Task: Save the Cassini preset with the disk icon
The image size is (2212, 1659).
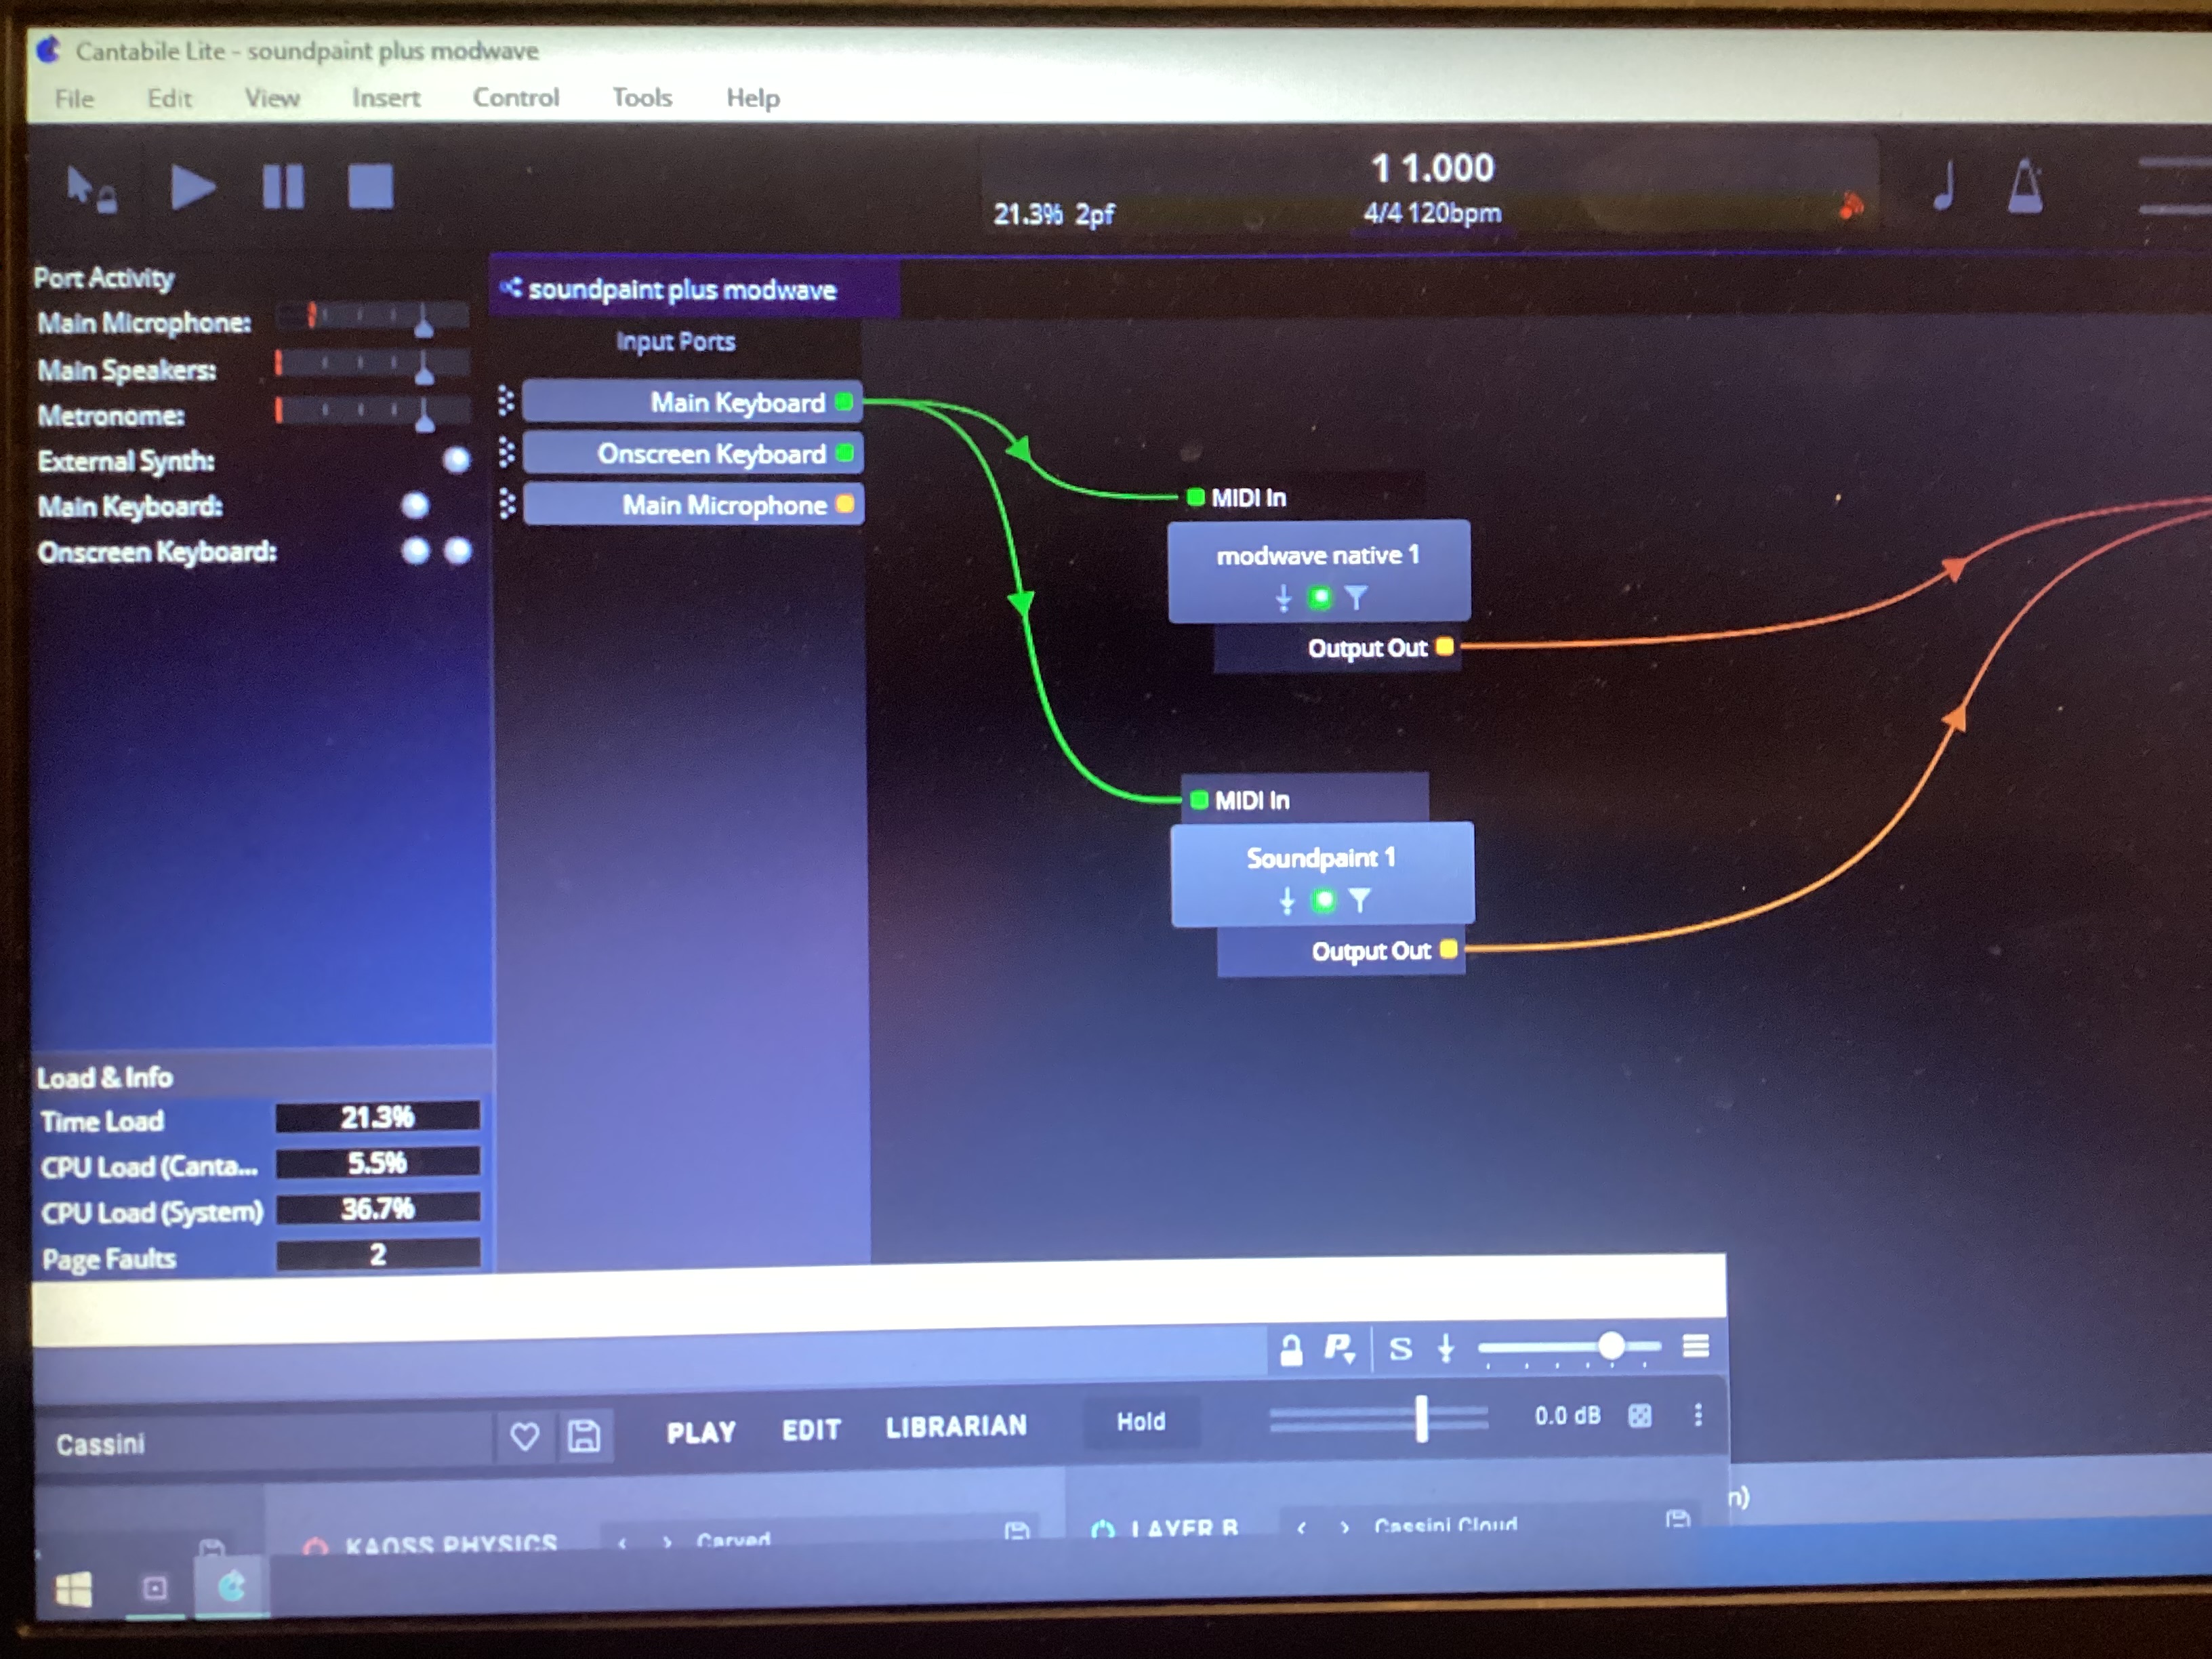Action: click(x=584, y=1436)
